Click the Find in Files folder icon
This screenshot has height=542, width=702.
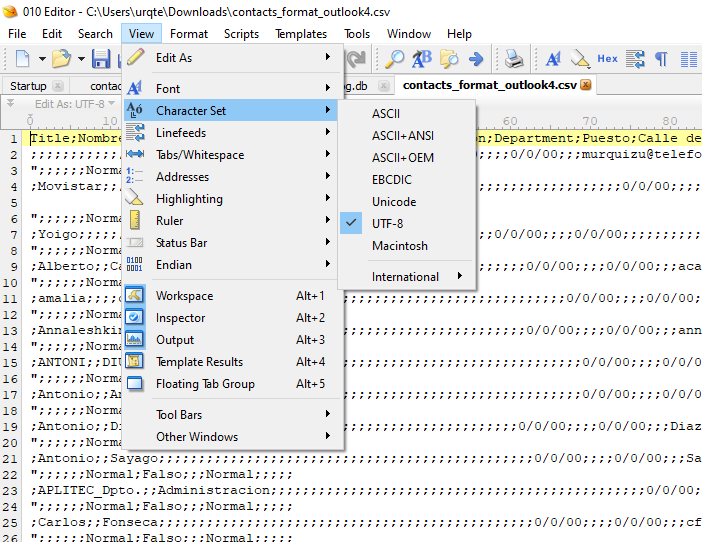tap(449, 59)
